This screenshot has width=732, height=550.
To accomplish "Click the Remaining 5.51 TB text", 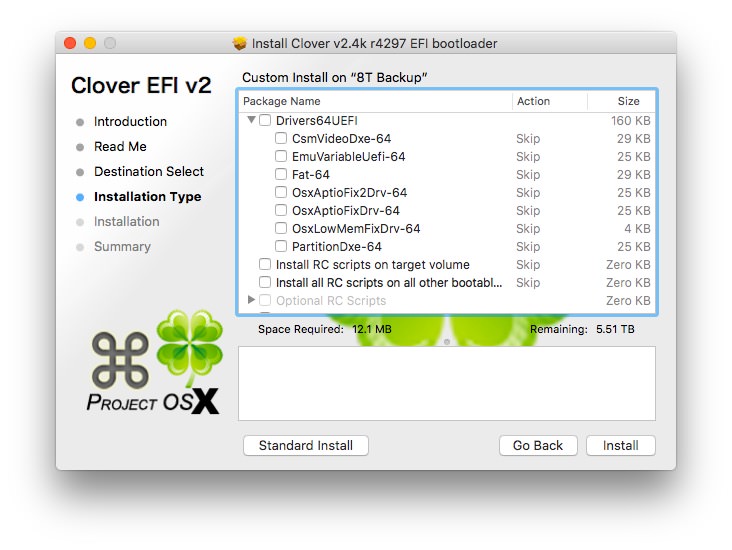I will (x=582, y=329).
